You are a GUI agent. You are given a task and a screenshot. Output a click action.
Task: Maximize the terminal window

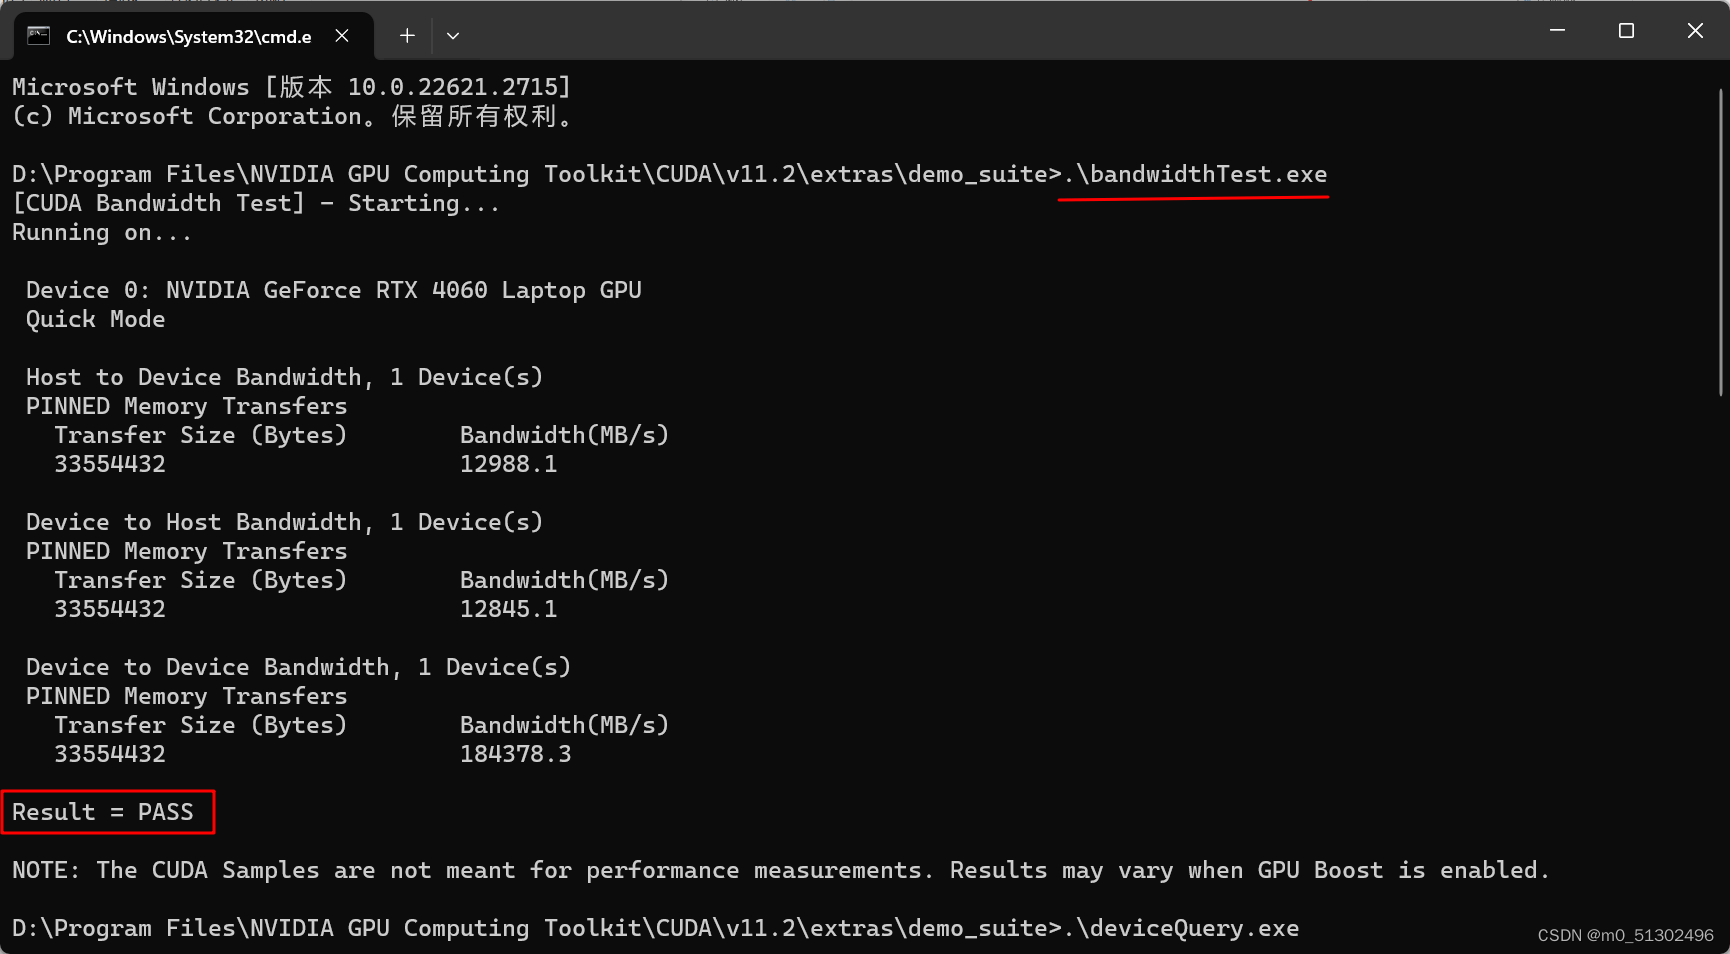(1625, 30)
